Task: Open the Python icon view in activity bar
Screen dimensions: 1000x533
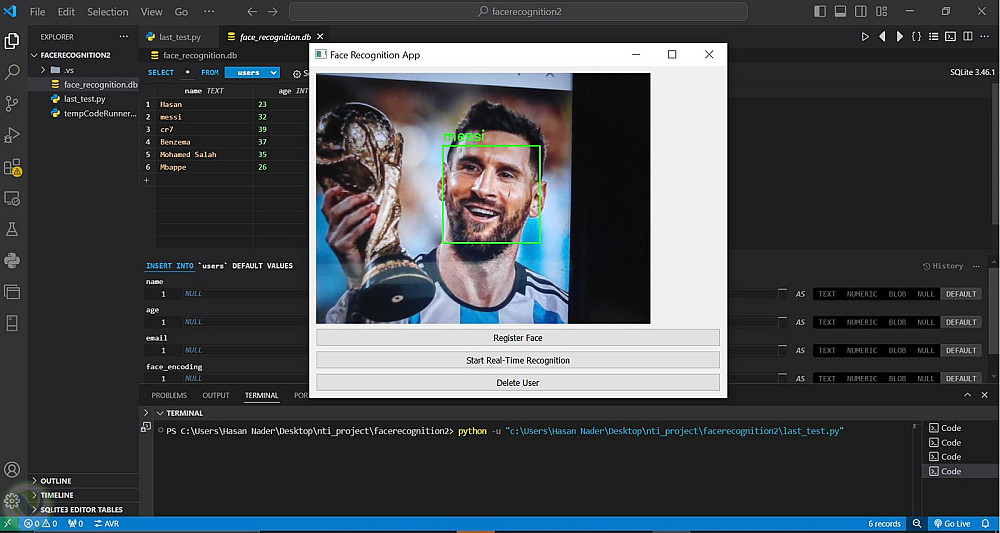Action: pyautogui.click(x=12, y=260)
